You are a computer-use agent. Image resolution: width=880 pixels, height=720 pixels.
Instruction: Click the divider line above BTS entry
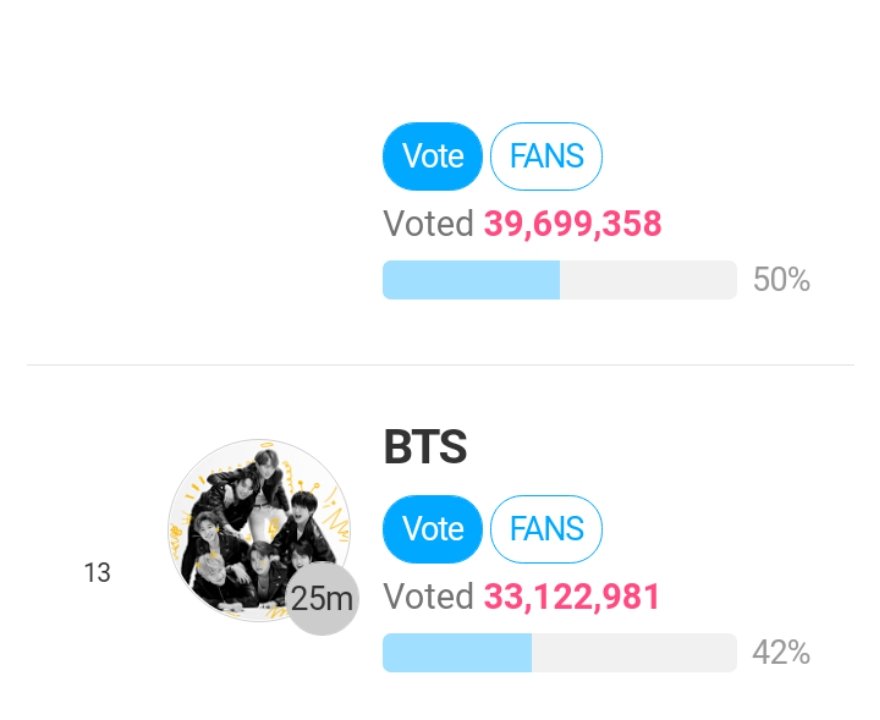point(441,365)
